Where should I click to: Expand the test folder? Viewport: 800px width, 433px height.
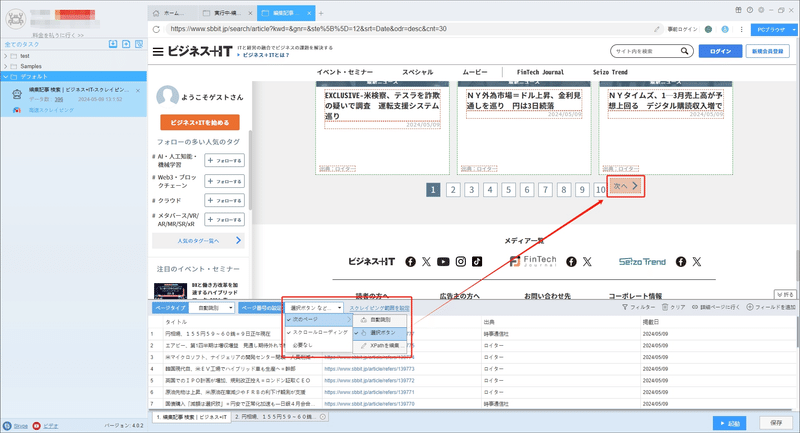coord(6,56)
